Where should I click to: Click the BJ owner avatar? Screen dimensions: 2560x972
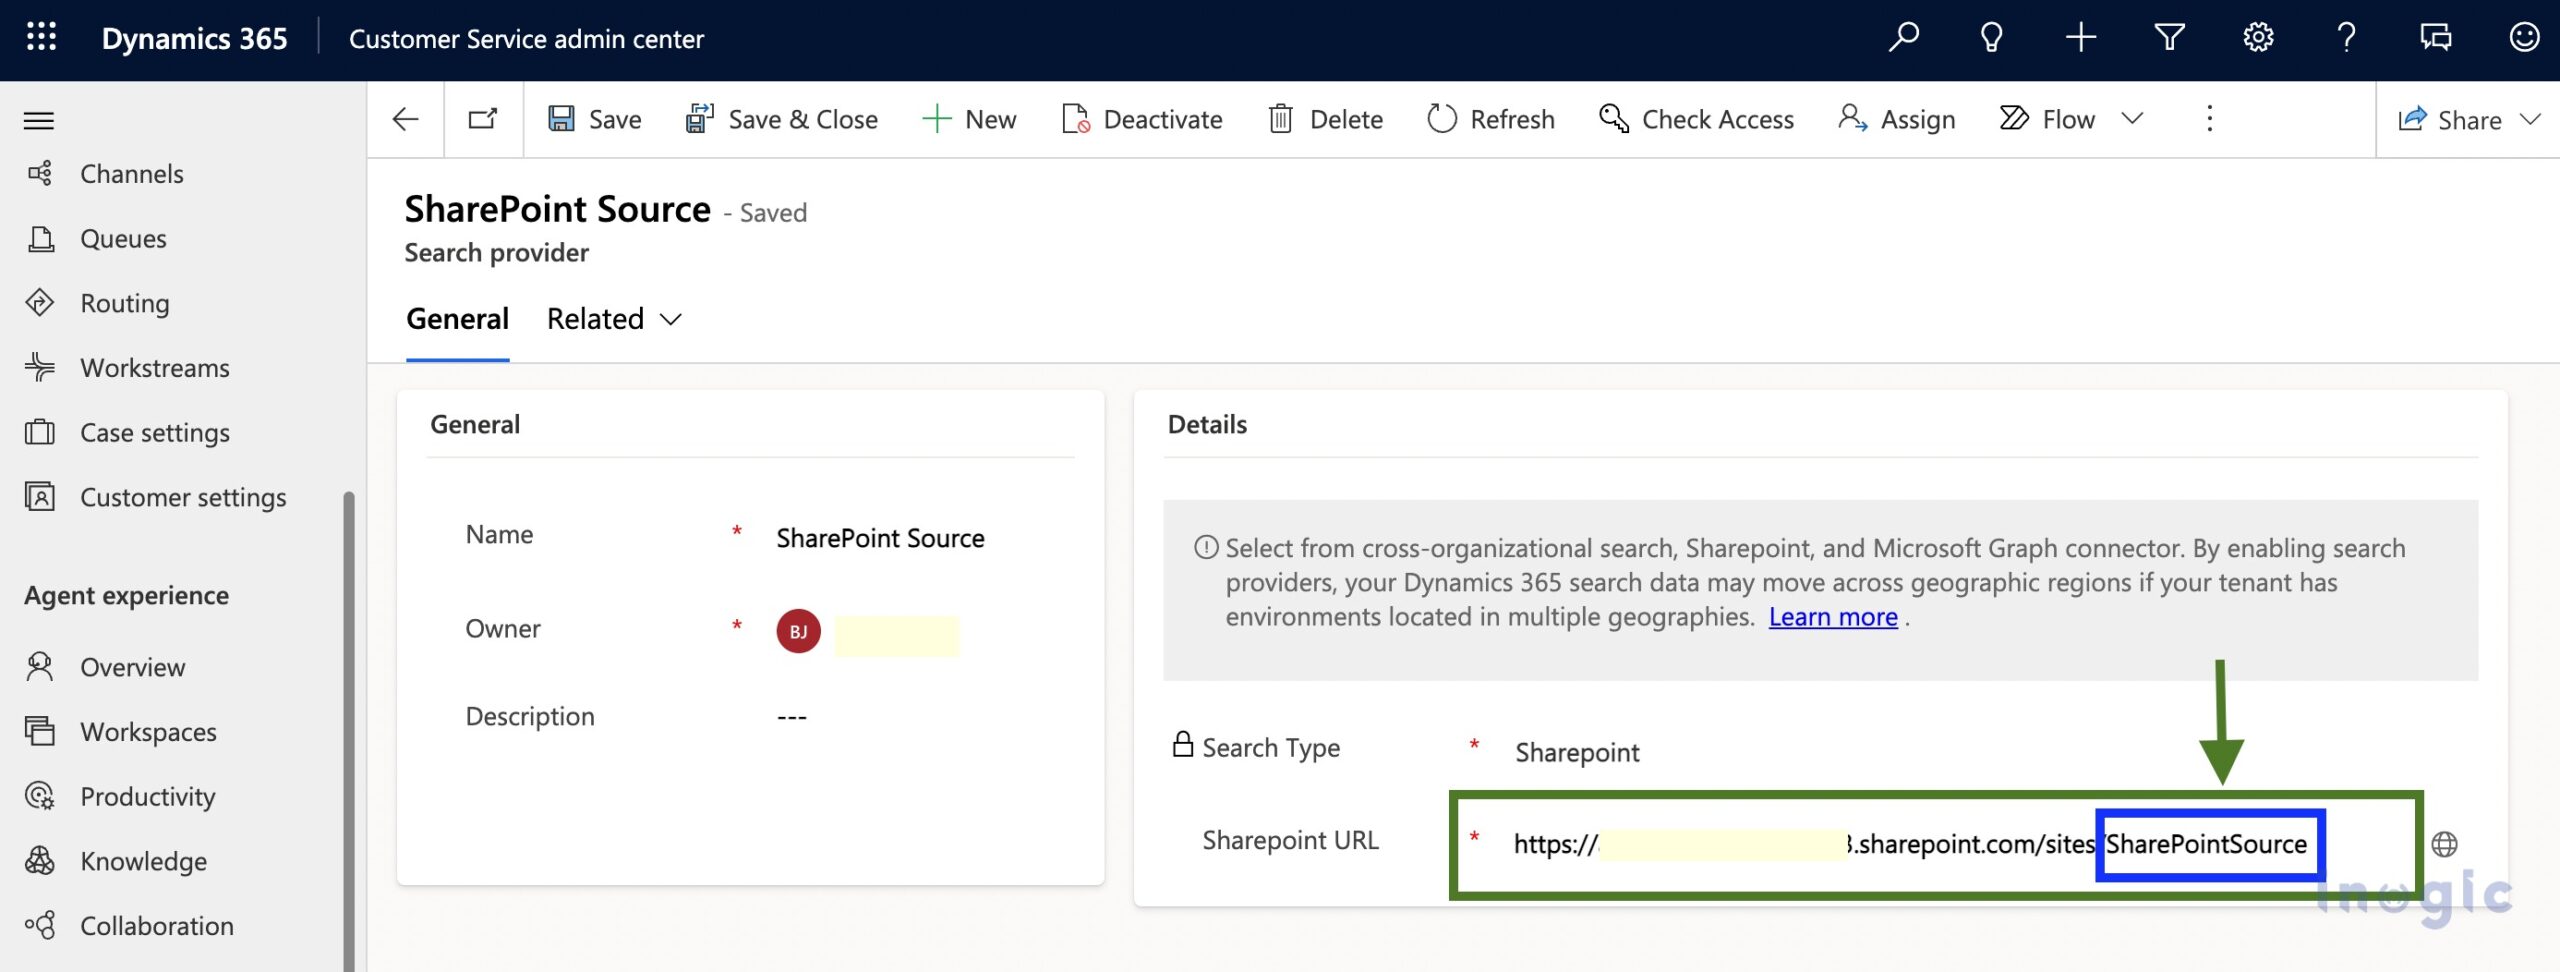[x=798, y=631]
